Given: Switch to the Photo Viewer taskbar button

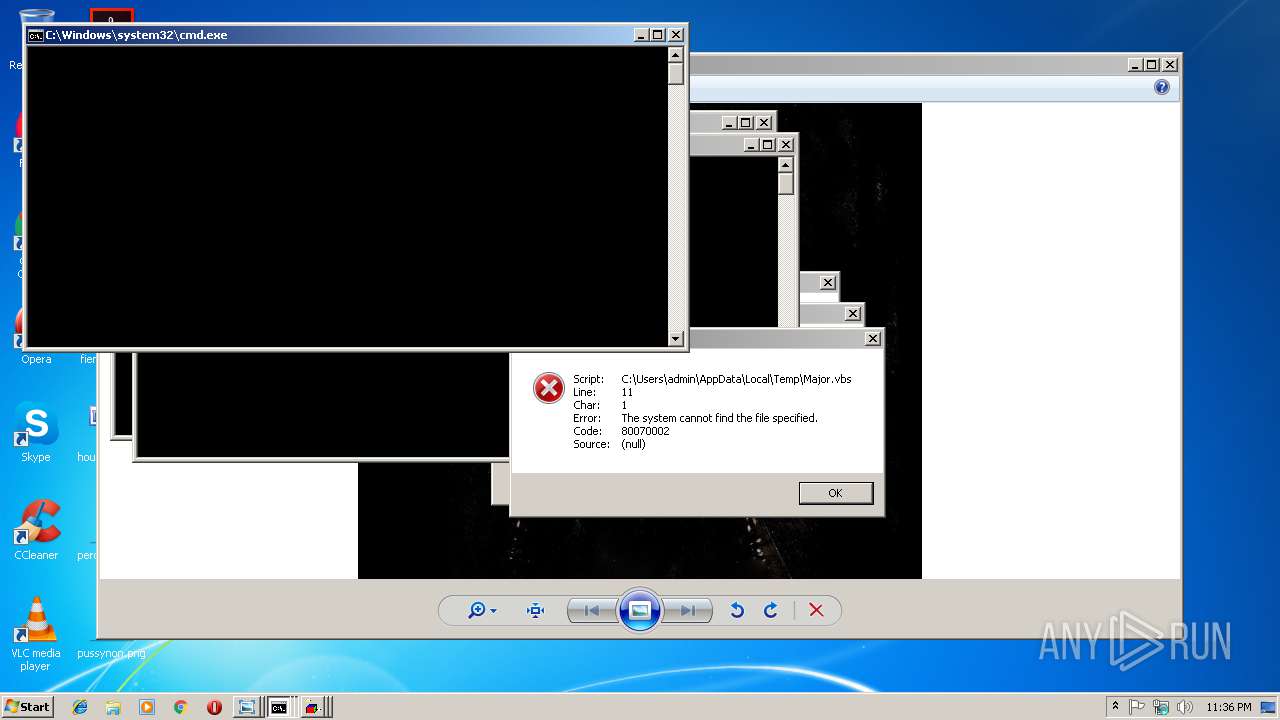Looking at the screenshot, I should pyautogui.click(x=246, y=707).
